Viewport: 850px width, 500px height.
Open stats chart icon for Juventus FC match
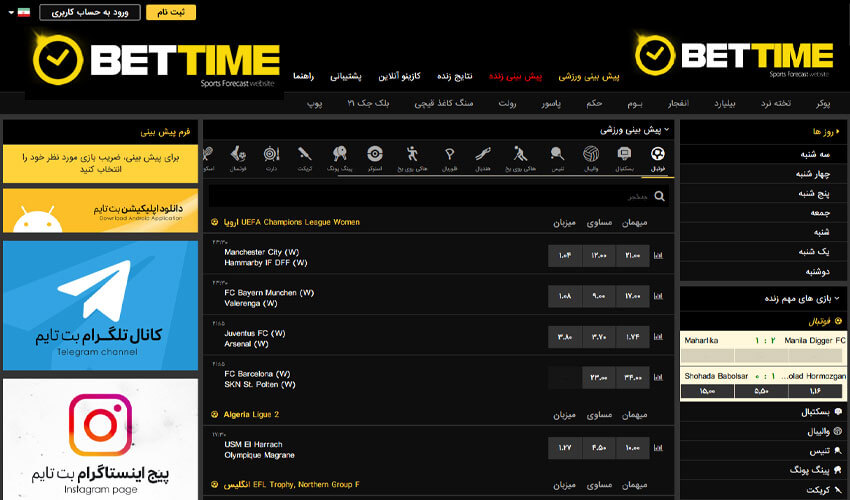coord(658,337)
